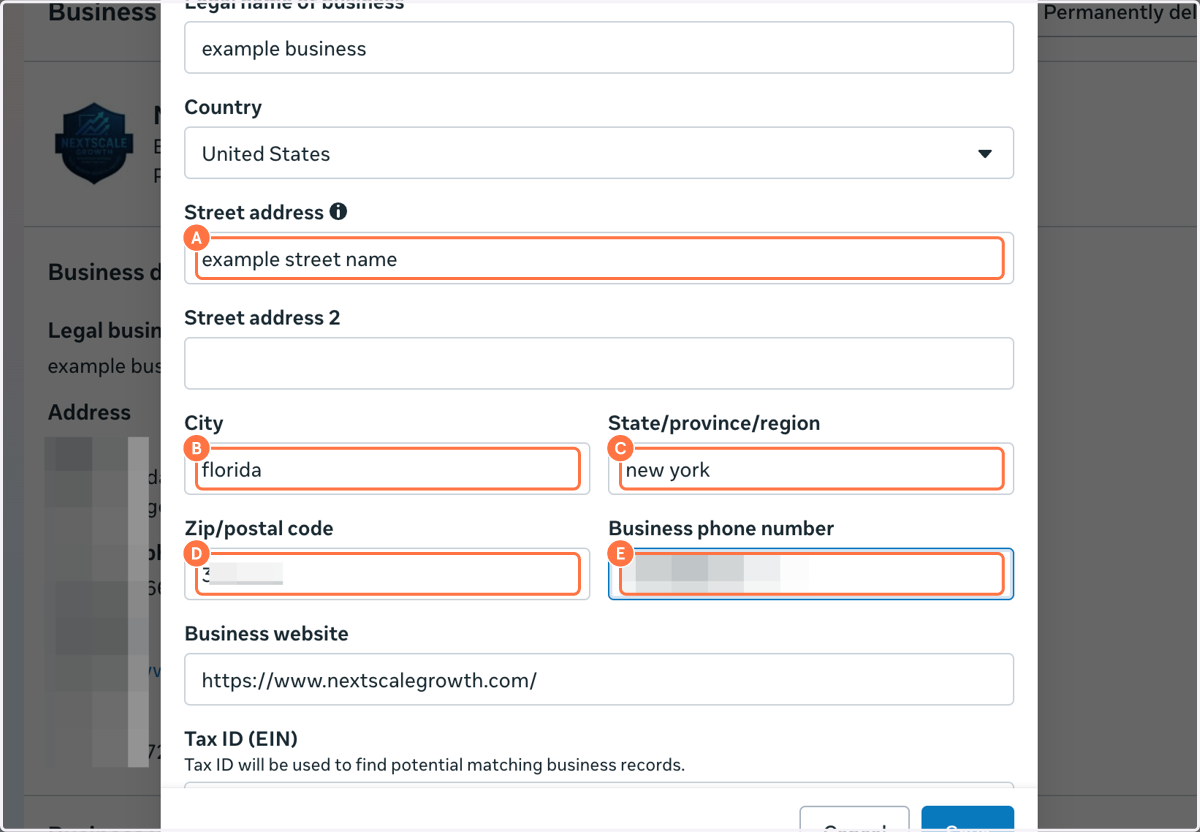Click the Country label text
This screenshot has width=1200, height=832.
click(223, 107)
